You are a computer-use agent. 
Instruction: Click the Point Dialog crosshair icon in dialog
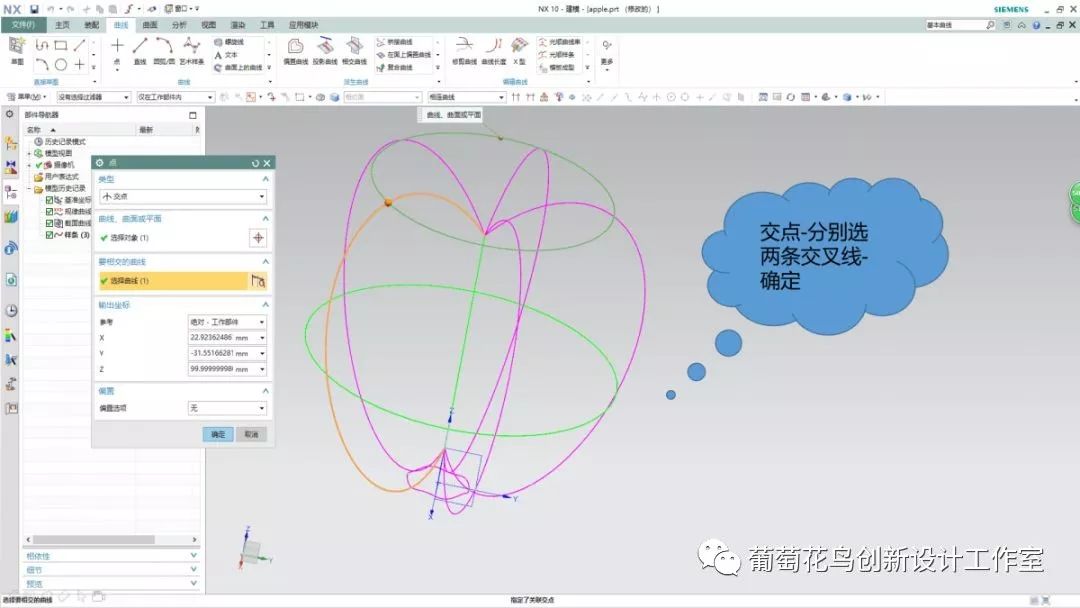click(258, 238)
